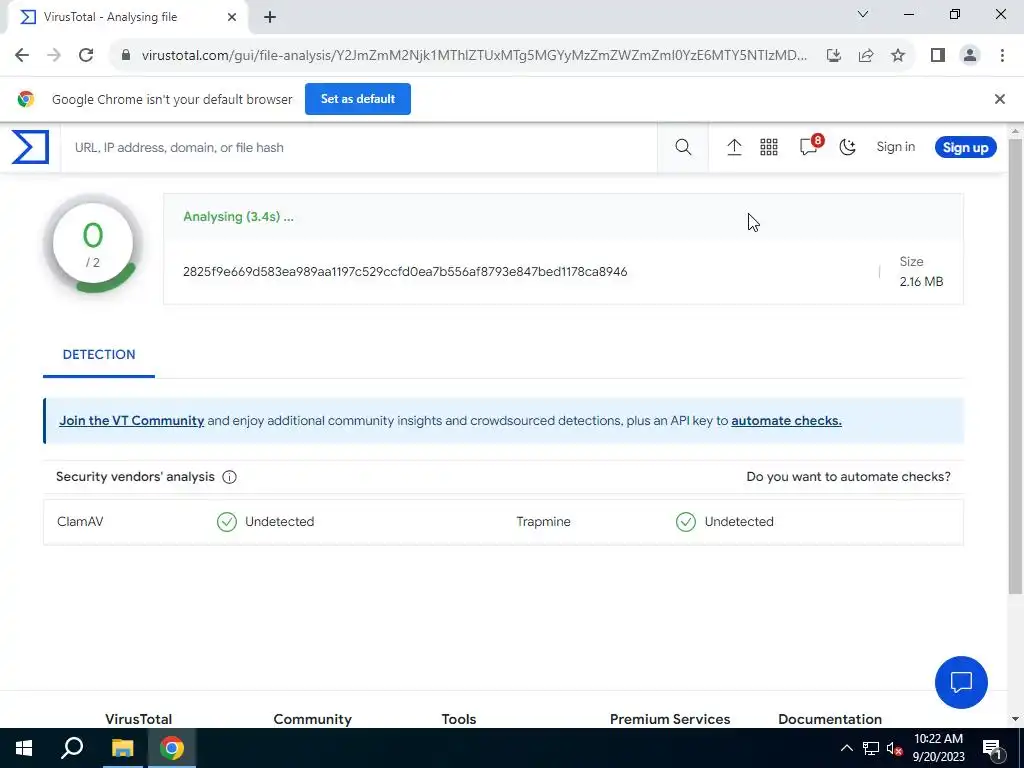
Task: Open the apps grid icon
Action: [769, 147]
